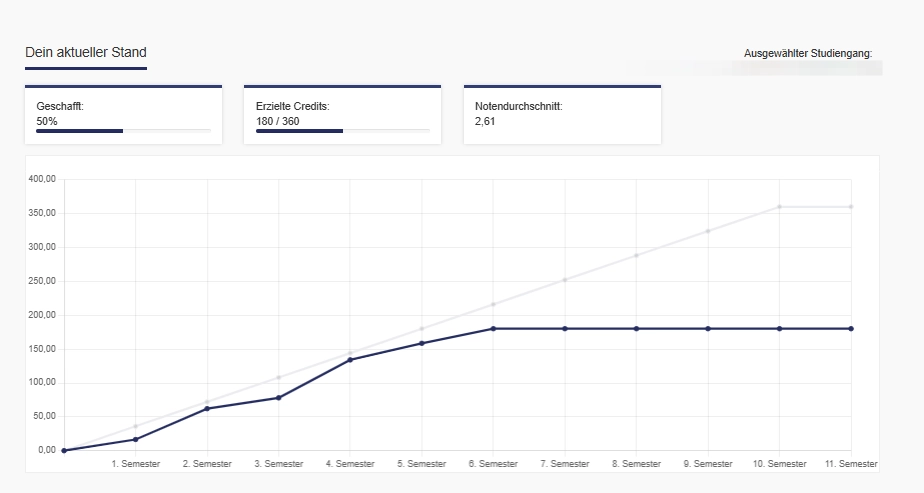
Task: Click the dark data point at 11. Semester
Action: 851,329
